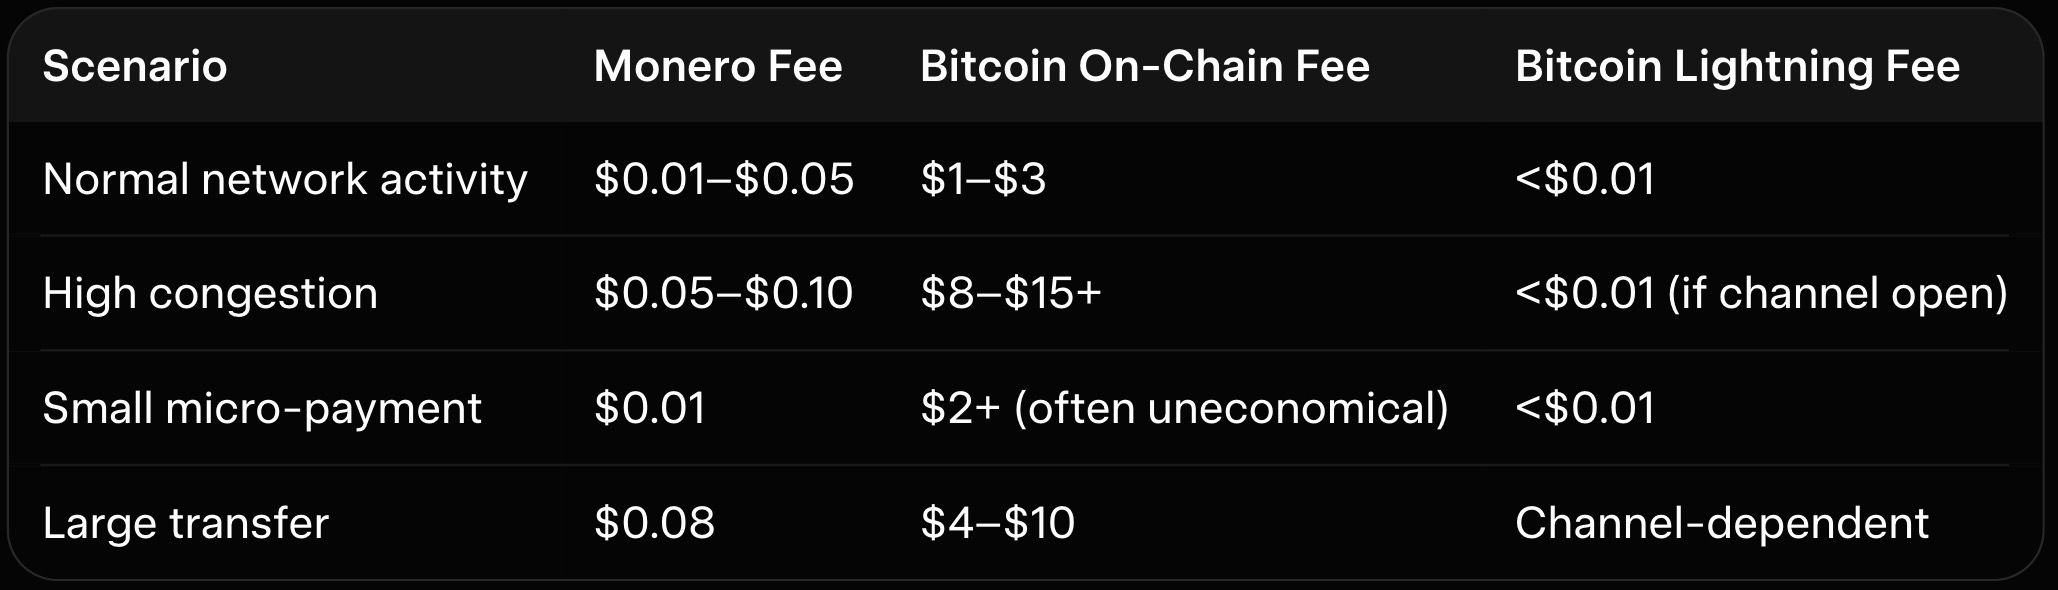2058x590 pixels.
Task: Click the High congestion row label
Action: [x=210, y=294]
